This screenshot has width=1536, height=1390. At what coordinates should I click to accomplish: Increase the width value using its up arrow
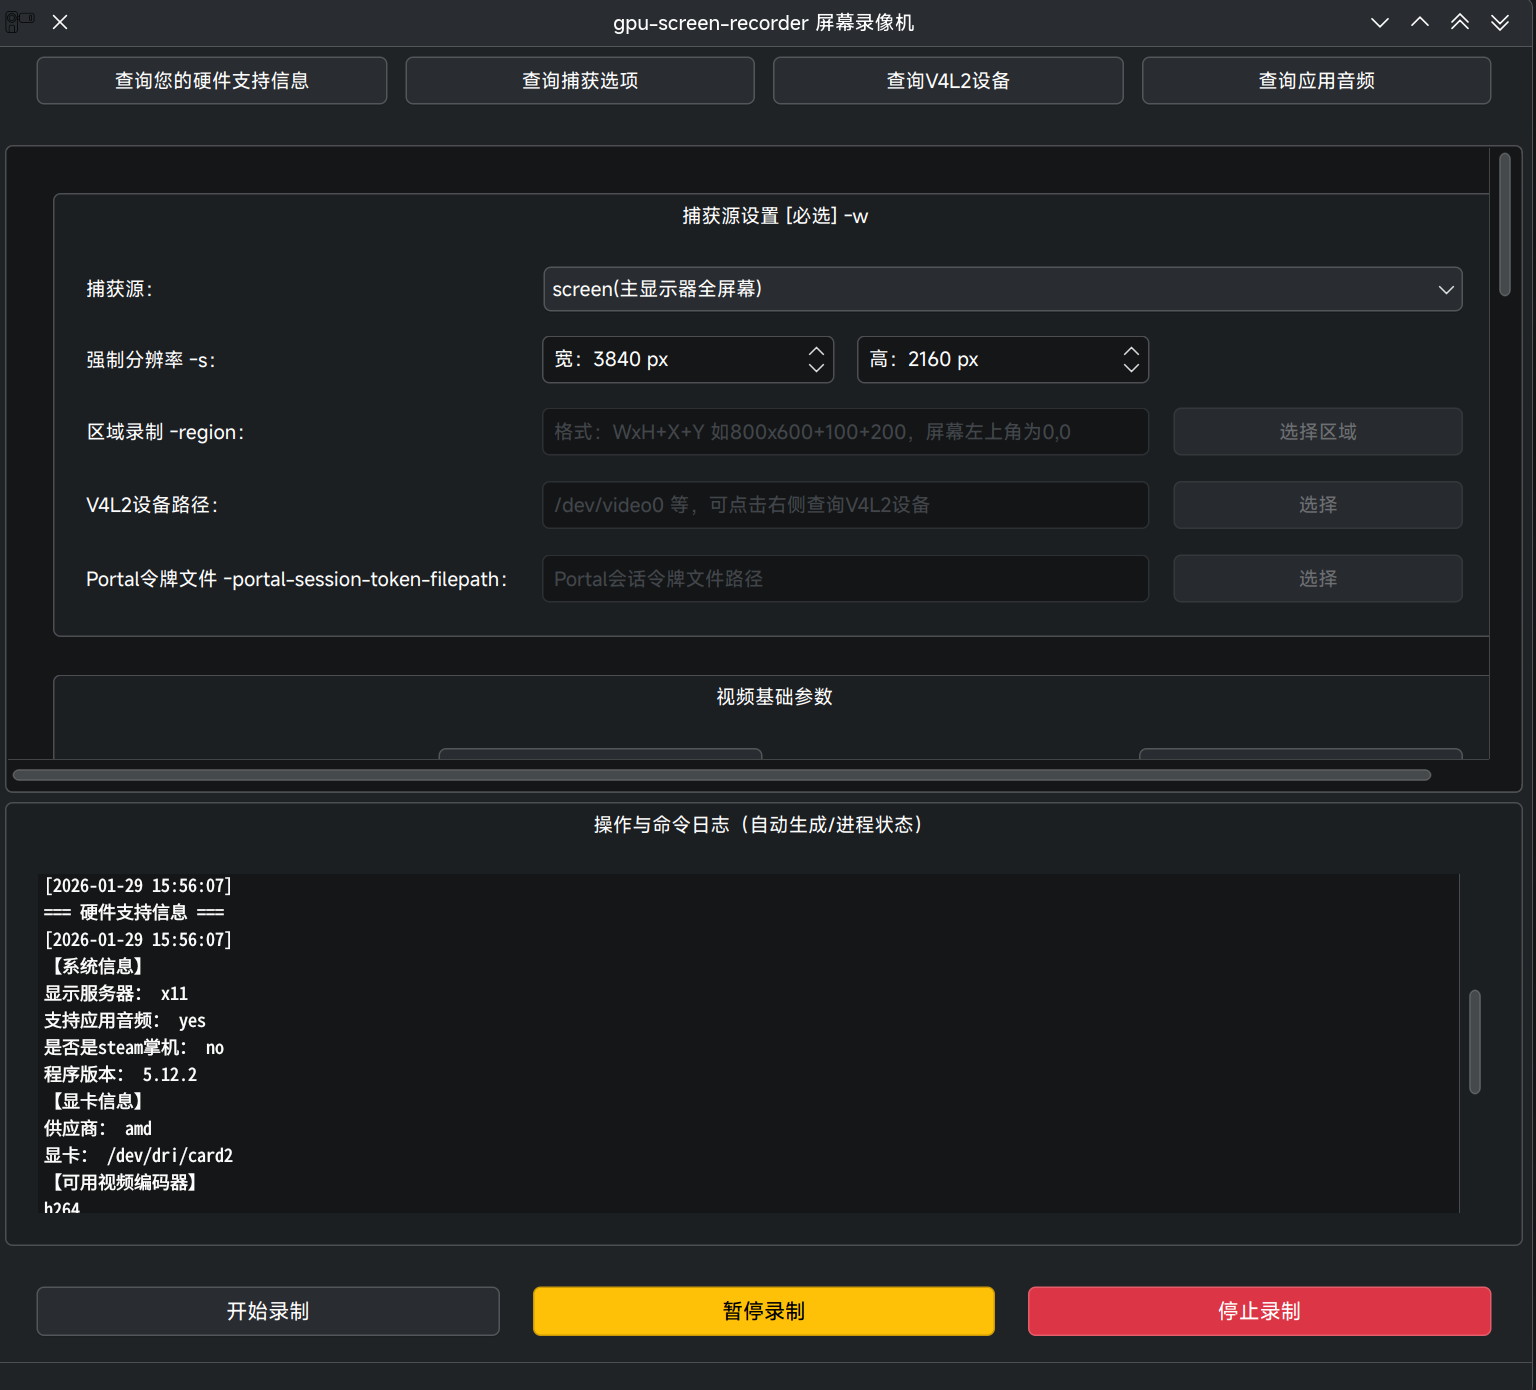coord(817,351)
